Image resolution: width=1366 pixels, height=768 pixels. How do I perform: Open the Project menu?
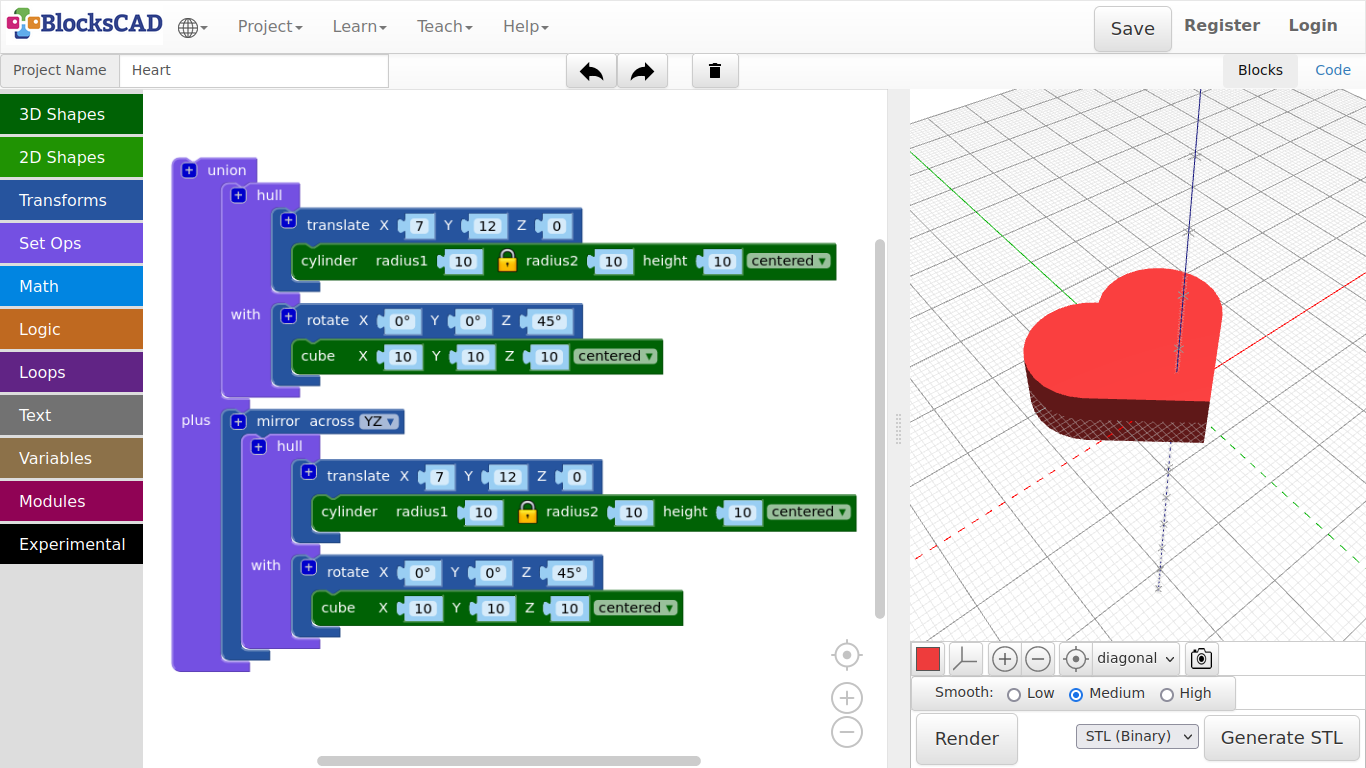click(269, 27)
